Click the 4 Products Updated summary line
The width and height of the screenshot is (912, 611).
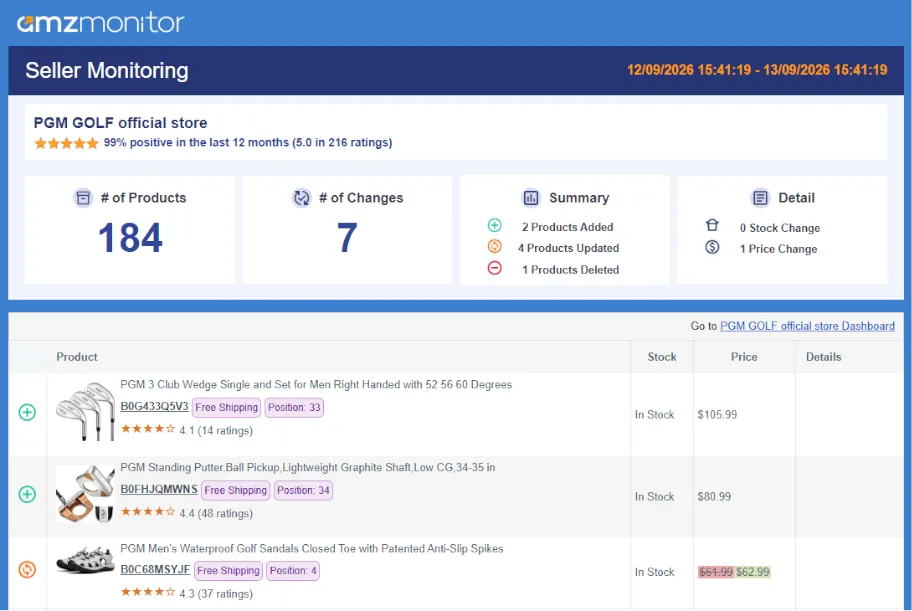568,248
